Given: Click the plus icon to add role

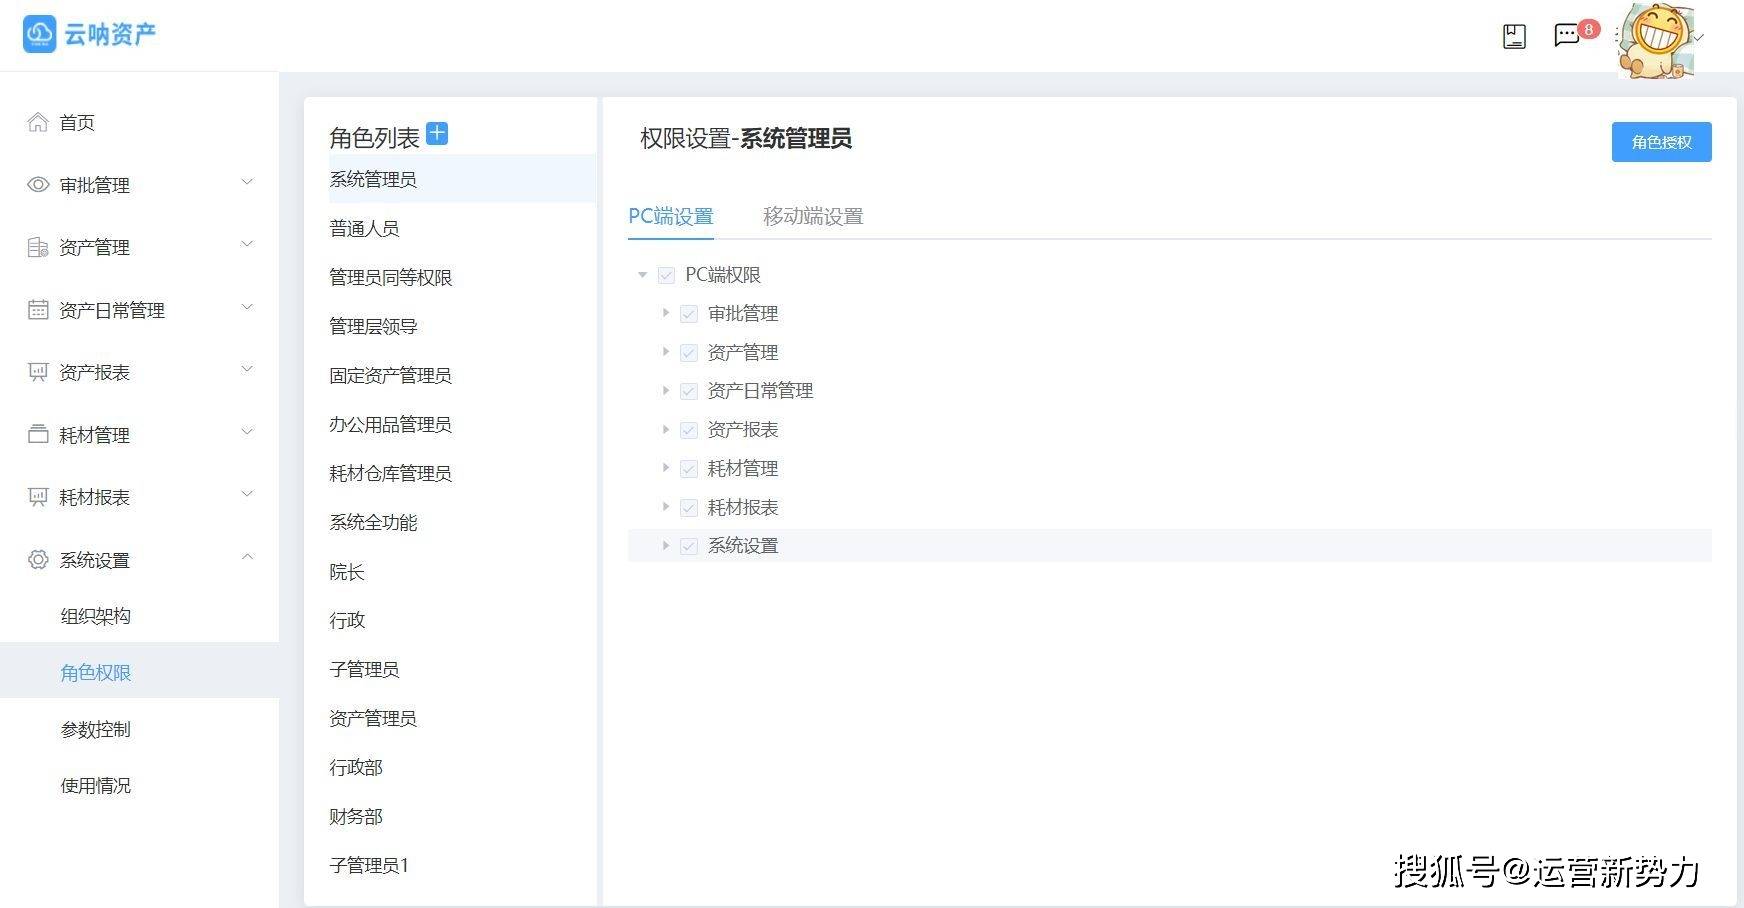Looking at the screenshot, I should pos(437,133).
